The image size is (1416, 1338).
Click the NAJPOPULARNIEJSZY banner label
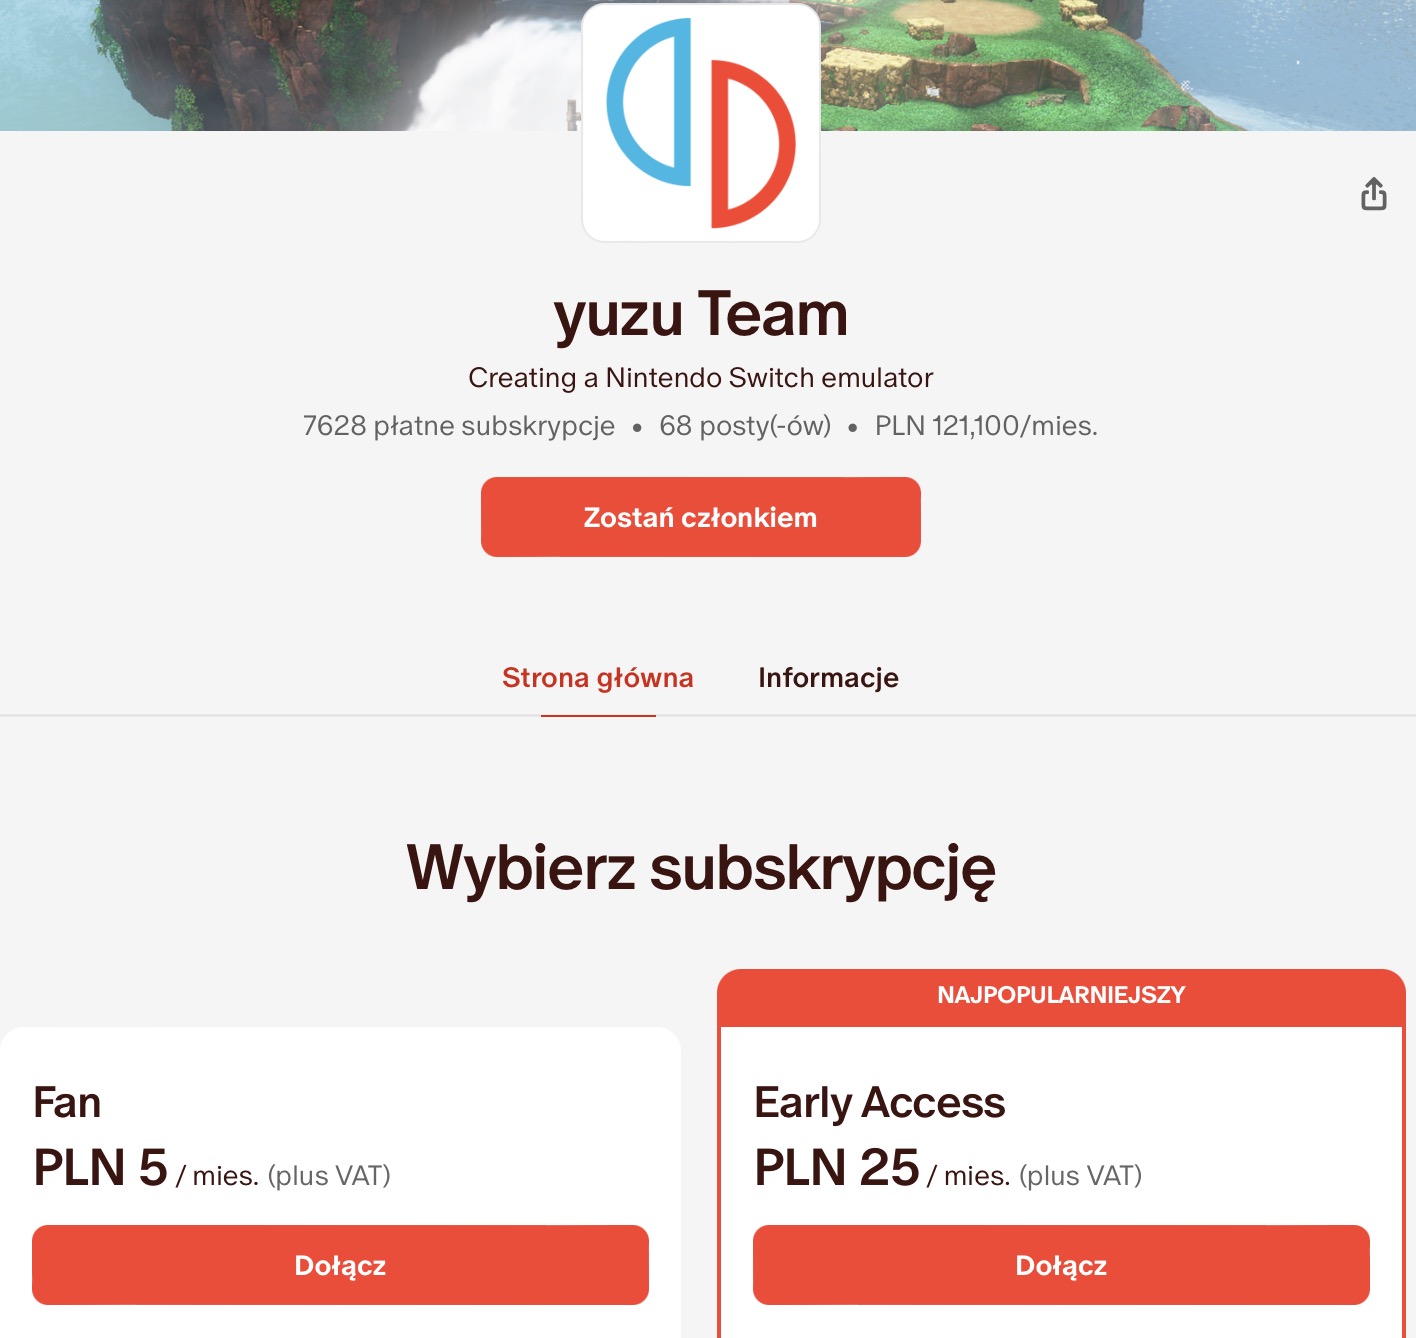(x=1061, y=995)
